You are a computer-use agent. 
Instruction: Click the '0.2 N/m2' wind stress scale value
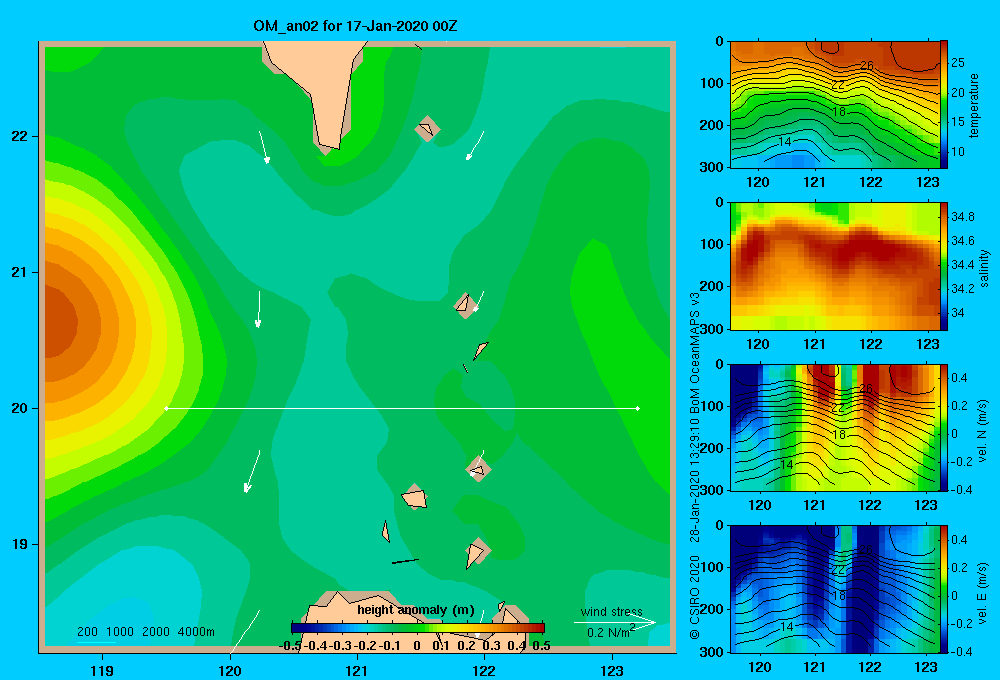click(611, 632)
